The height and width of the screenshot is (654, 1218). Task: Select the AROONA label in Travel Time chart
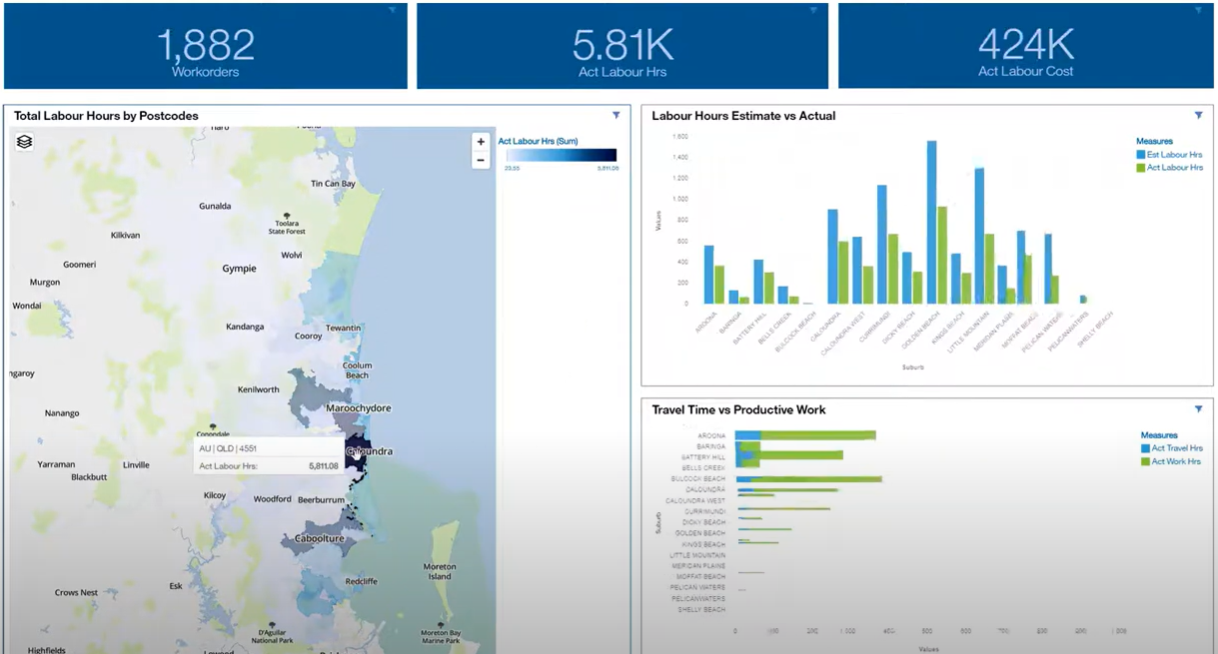pos(711,436)
